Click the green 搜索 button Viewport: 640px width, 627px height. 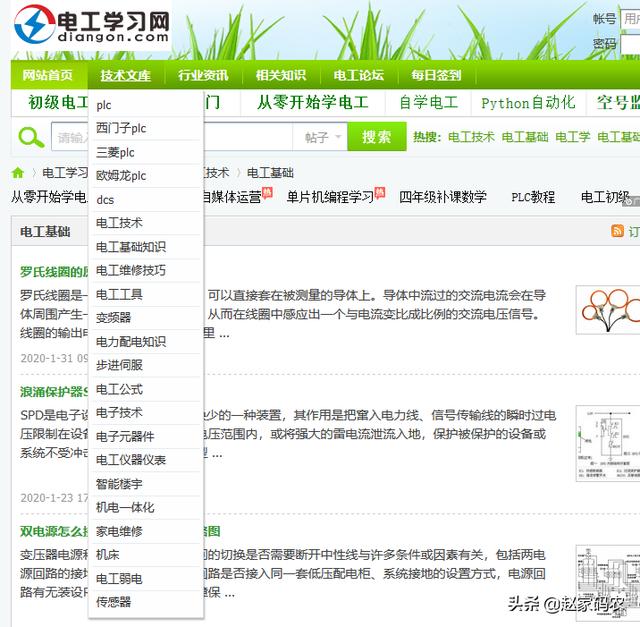pos(377,137)
